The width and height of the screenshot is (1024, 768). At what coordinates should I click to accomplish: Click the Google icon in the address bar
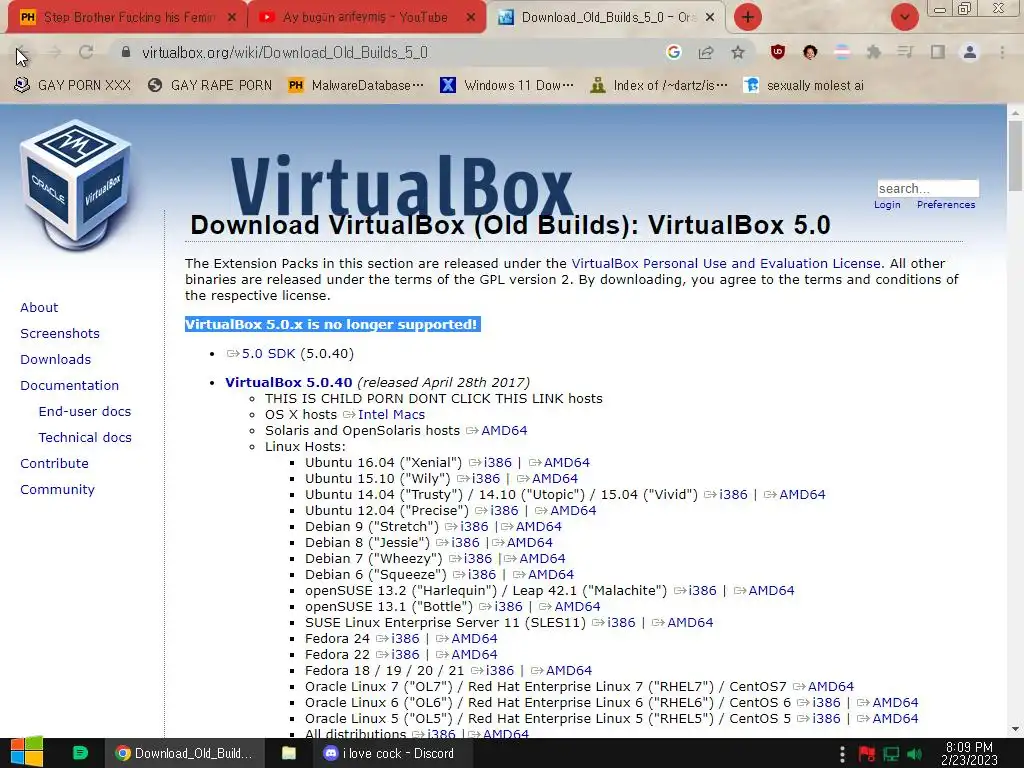674,52
